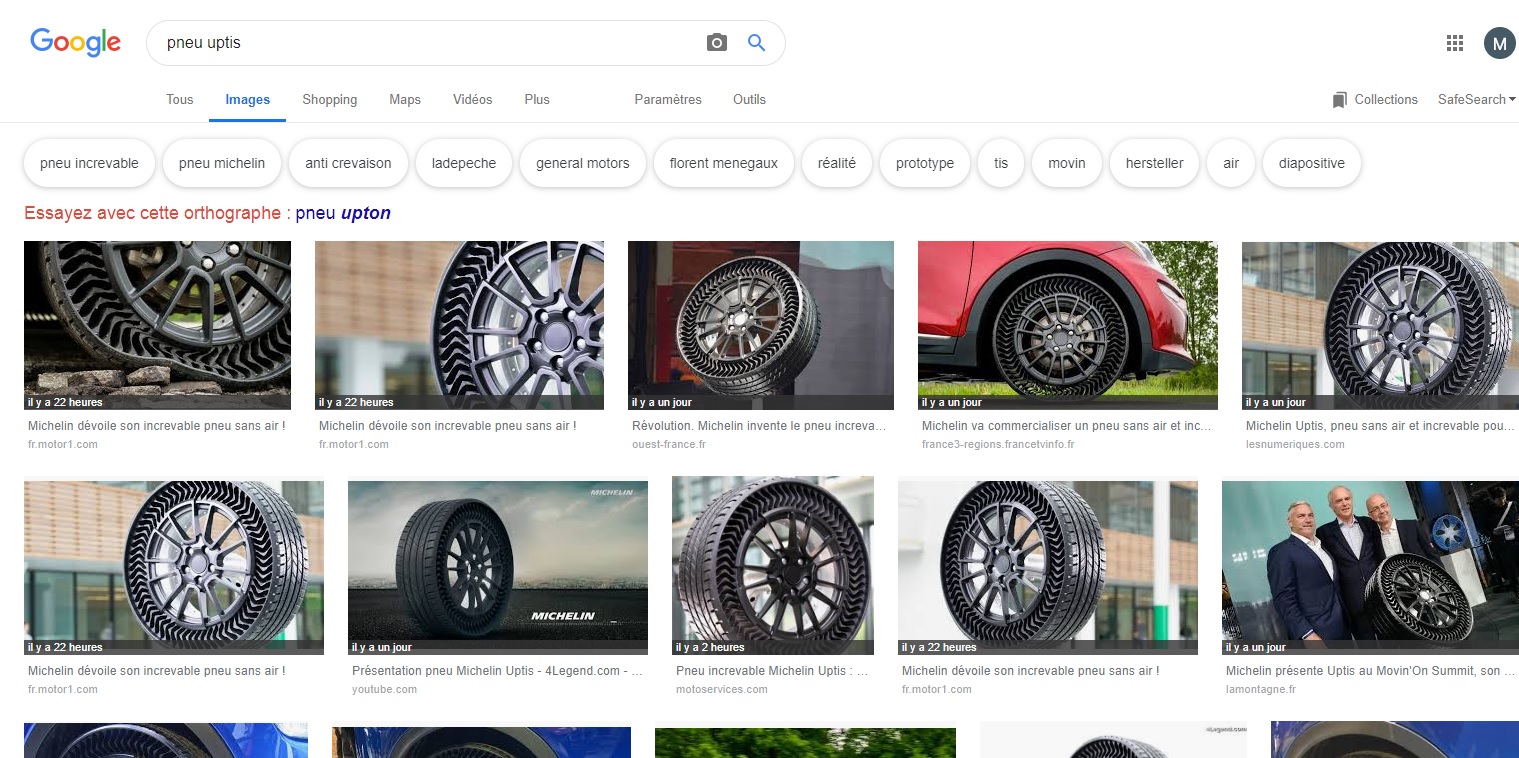Click Michelin présente Uptis au Movin'On caption
The width and height of the screenshot is (1519, 758).
(1370, 671)
